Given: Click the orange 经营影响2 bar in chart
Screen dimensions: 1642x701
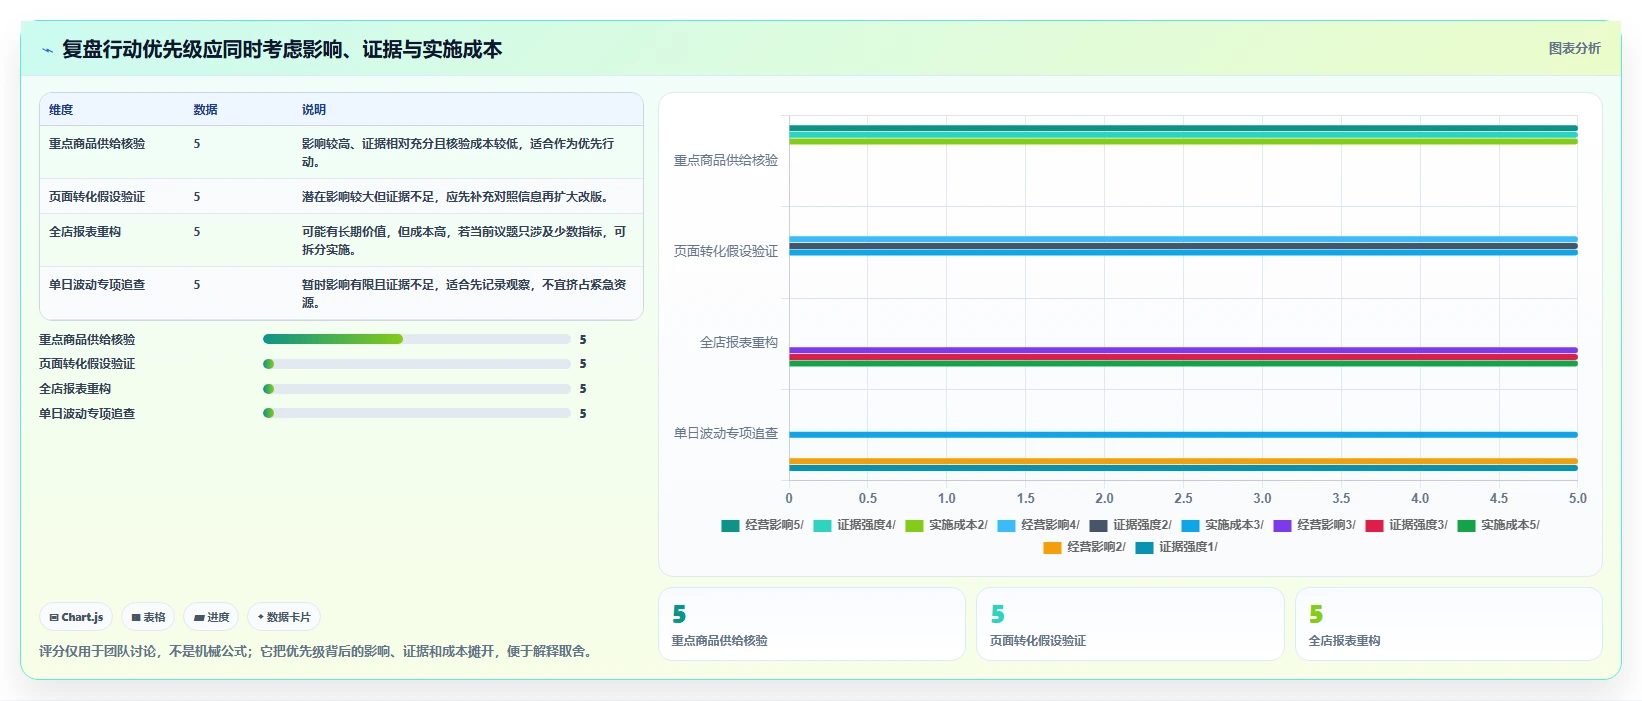Looking at the screenshot, I should click(x=1183, y=461).
